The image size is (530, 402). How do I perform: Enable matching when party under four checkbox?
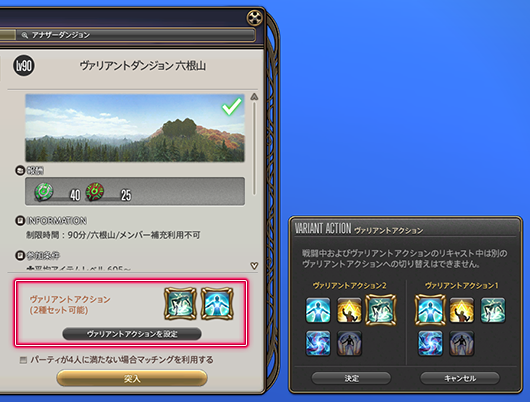tap(23, 360)
